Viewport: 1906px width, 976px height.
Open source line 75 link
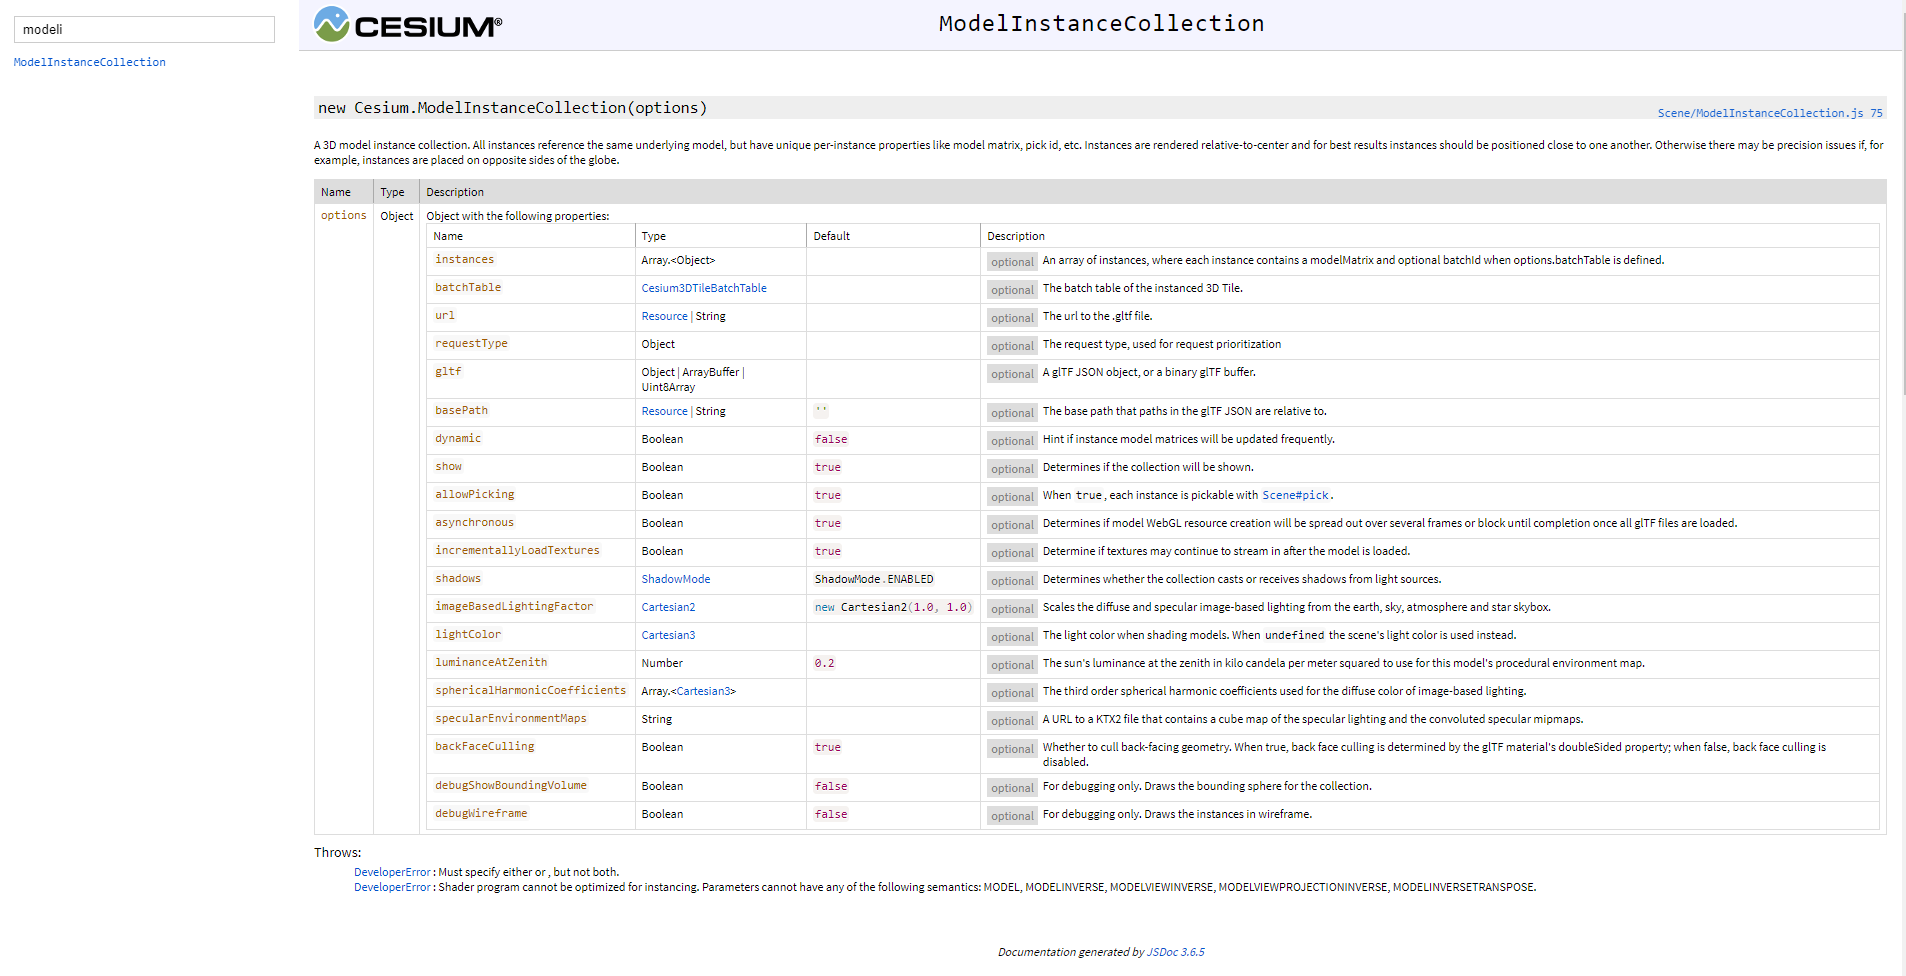click(x=1877, y=113)
